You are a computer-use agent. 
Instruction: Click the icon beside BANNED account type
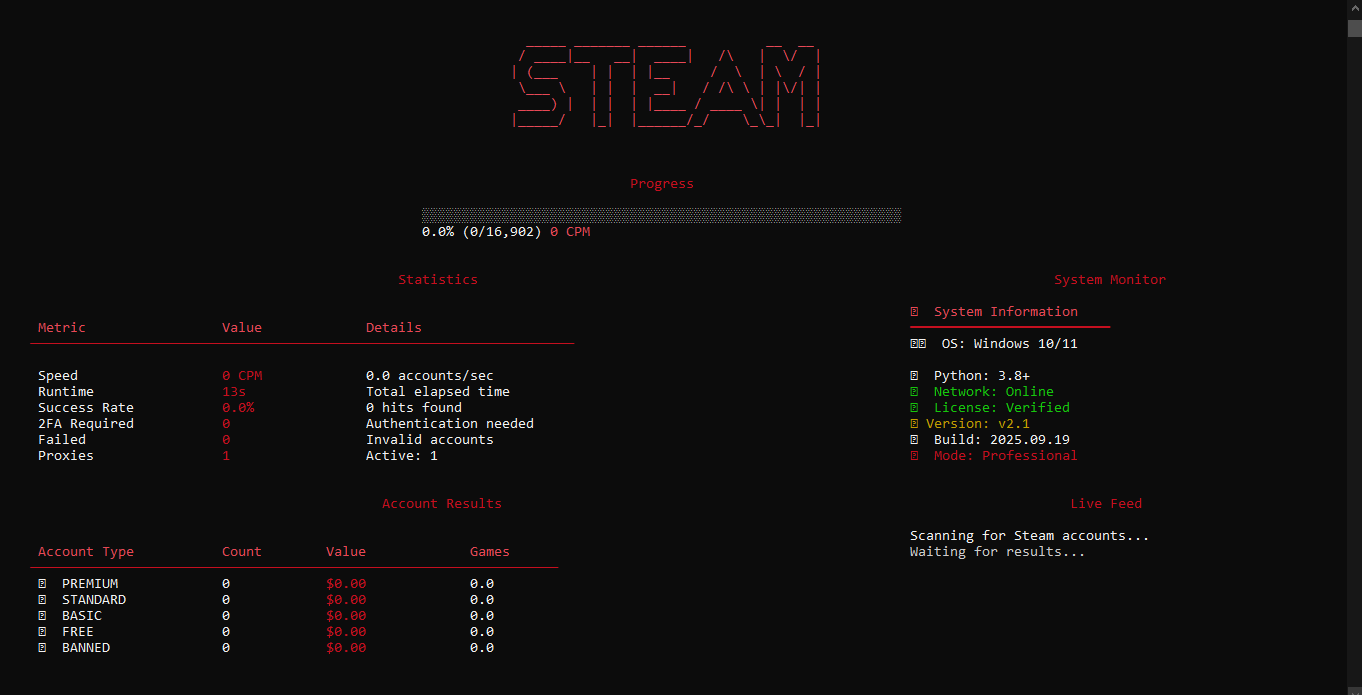42,648
